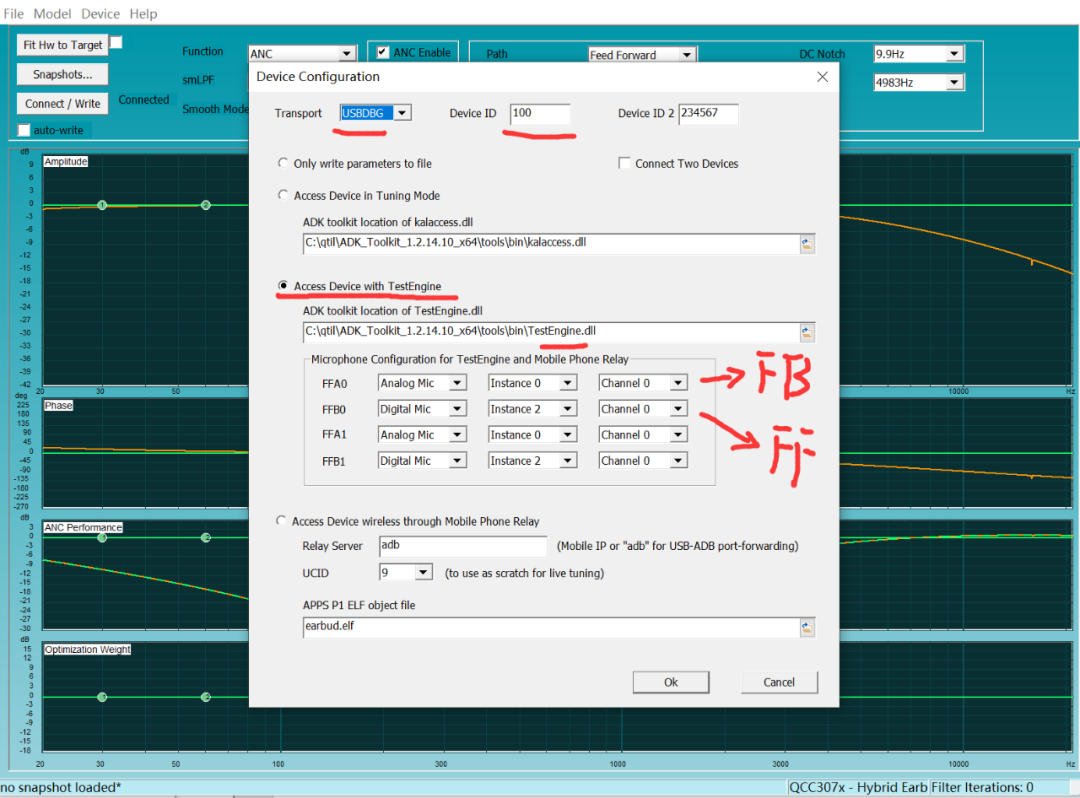Select Access Device wireless through Mobile Phone Relay
Image resolution: width=1080 pixels, height=798 pixels.
point(281,521)
